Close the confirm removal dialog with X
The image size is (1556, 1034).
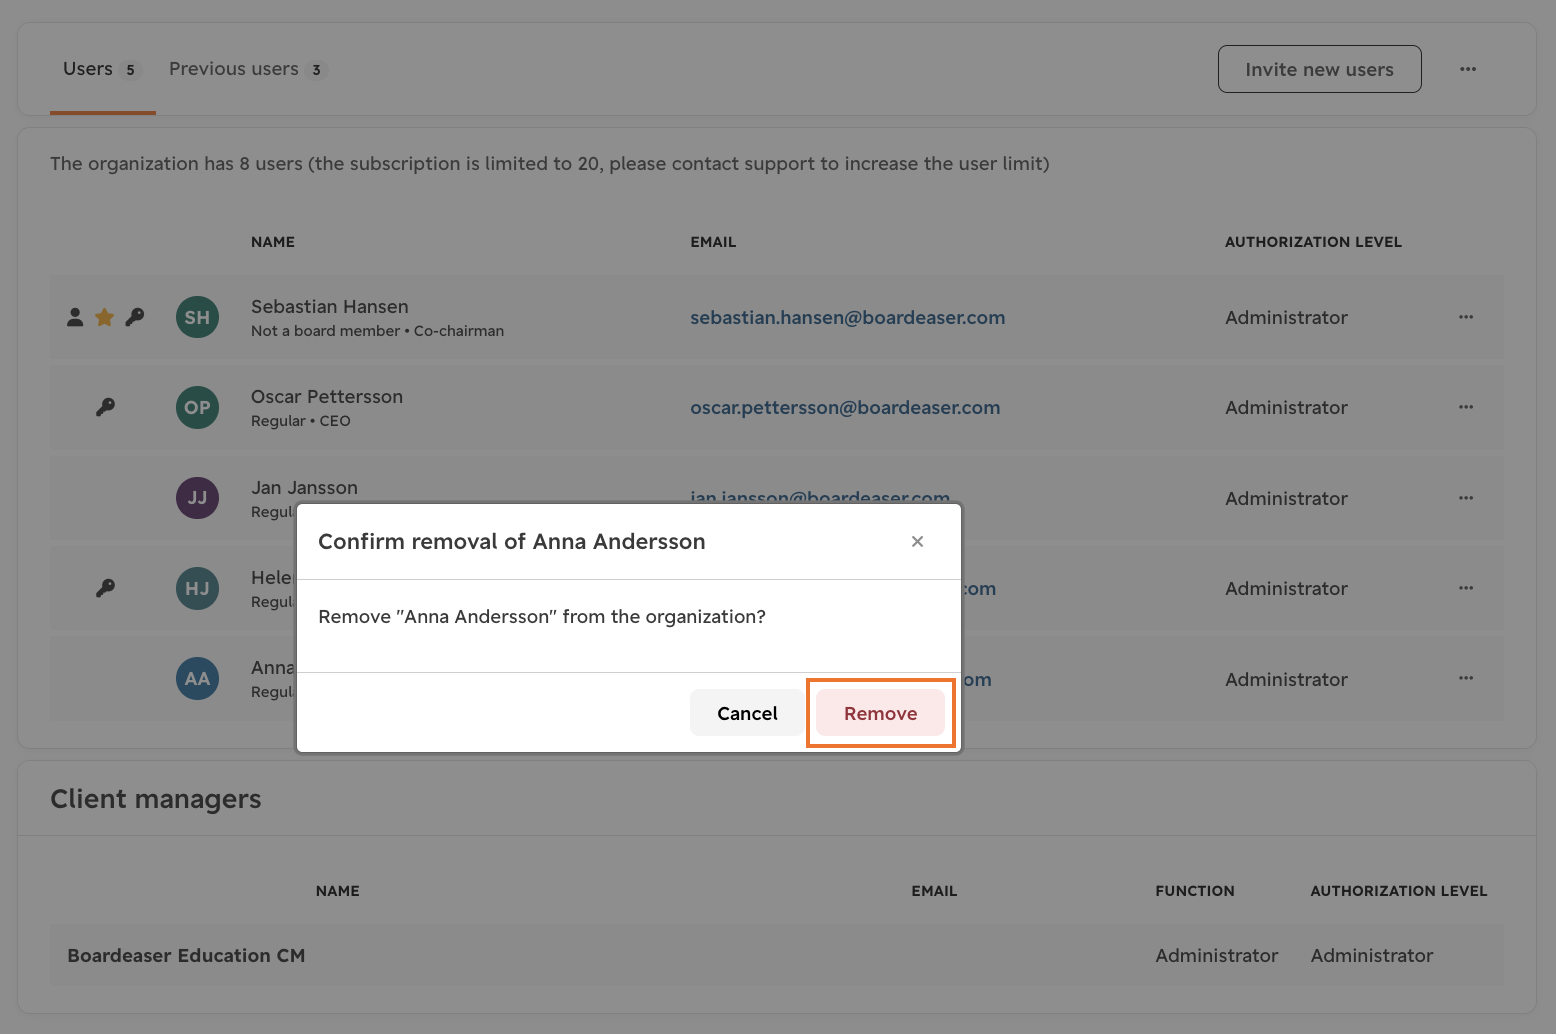917,541
